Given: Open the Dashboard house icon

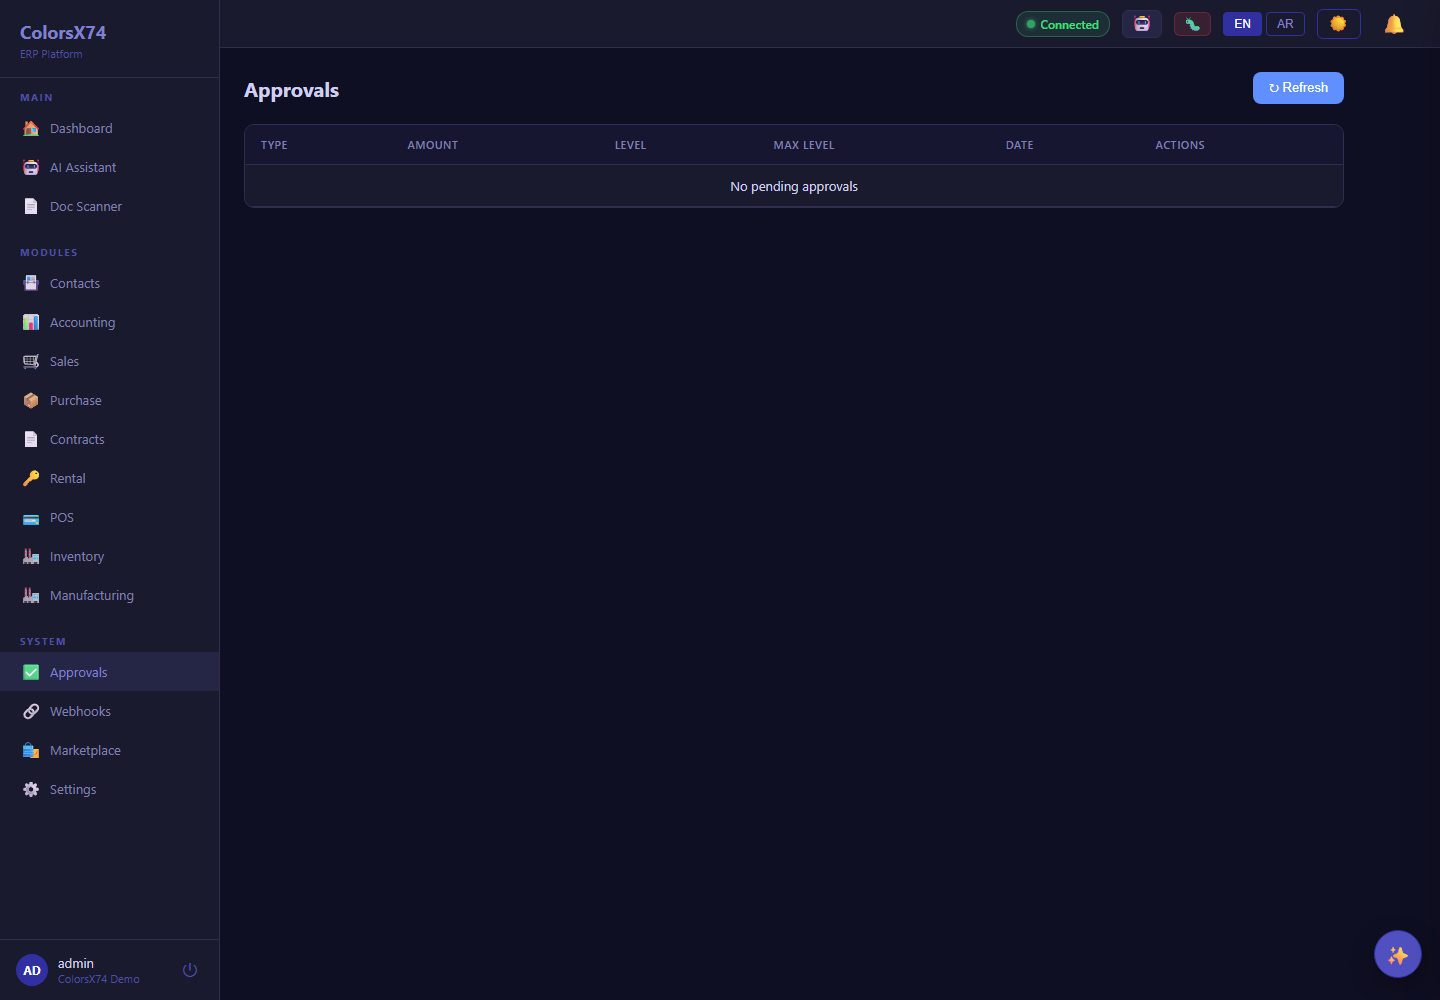Looking at the screenshot, I should click(x=31, y=128).
